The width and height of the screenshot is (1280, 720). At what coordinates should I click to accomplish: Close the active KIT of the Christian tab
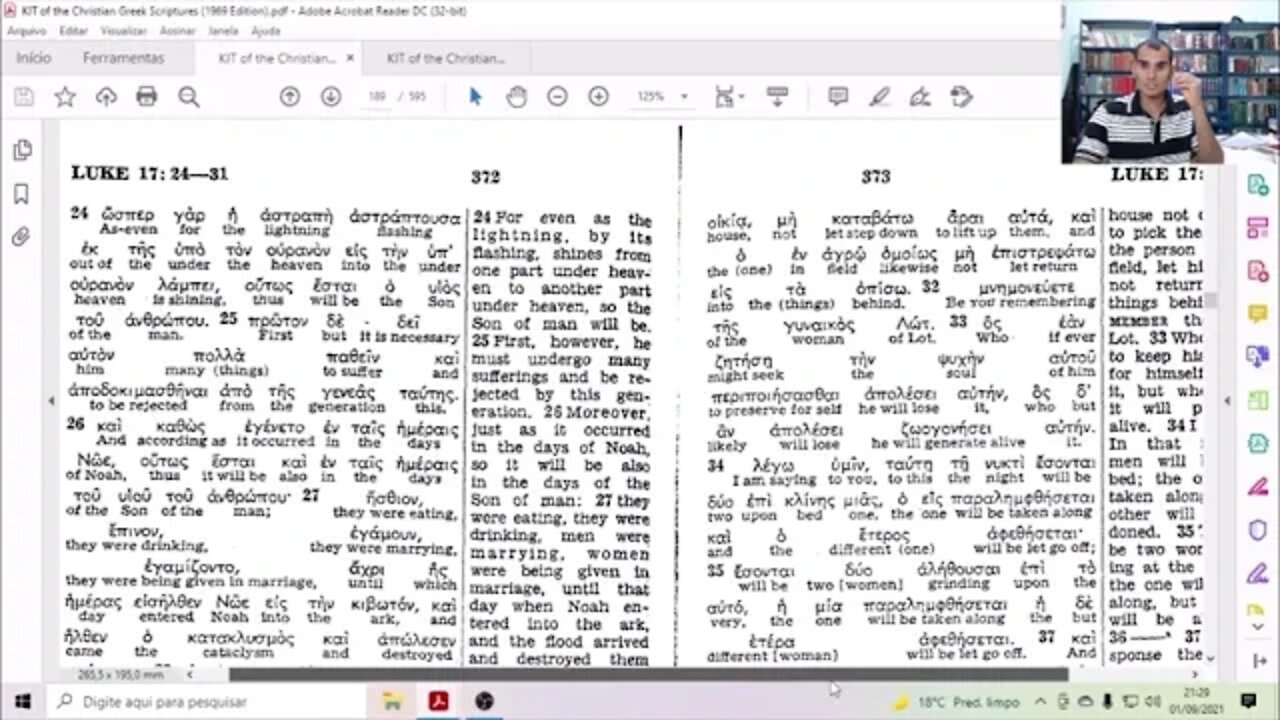pos(350,58)
